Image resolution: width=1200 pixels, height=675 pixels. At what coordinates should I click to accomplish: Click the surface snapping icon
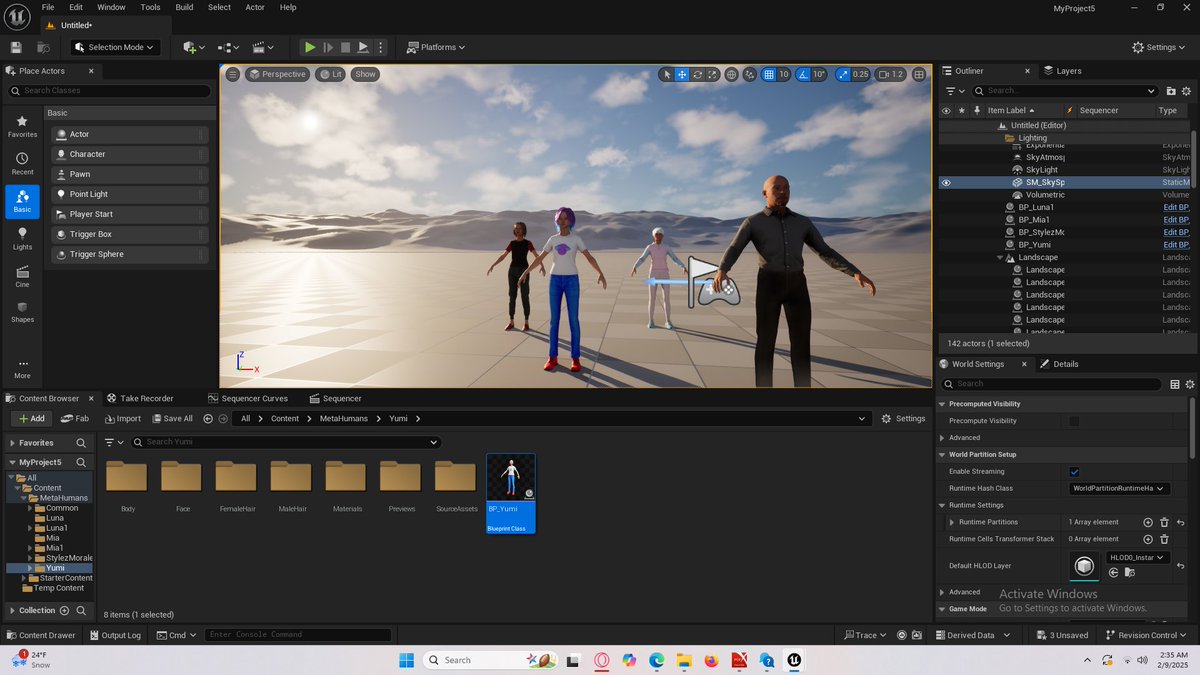[x=750, y=74]
